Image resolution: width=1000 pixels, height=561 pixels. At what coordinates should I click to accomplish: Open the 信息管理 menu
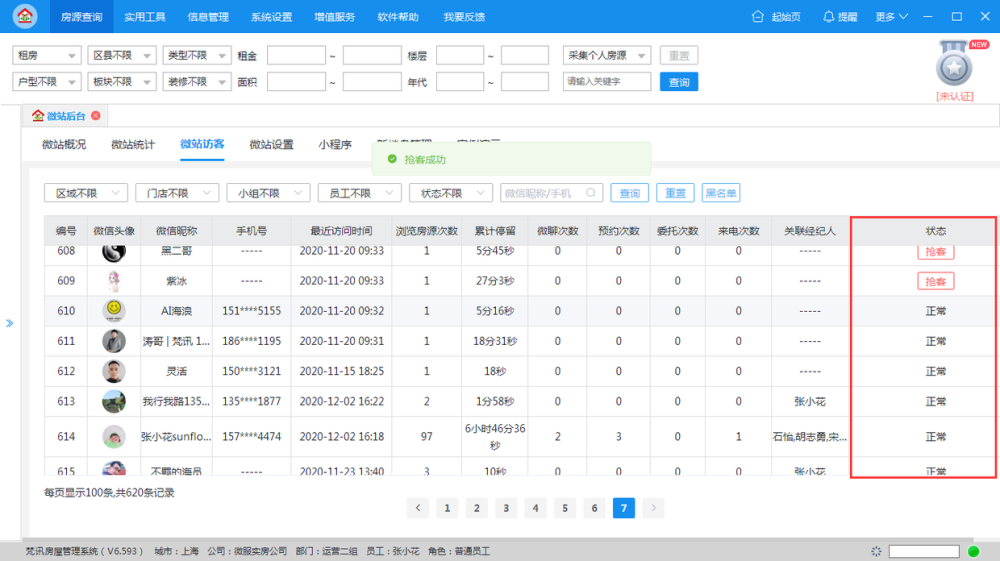[208, 17]
